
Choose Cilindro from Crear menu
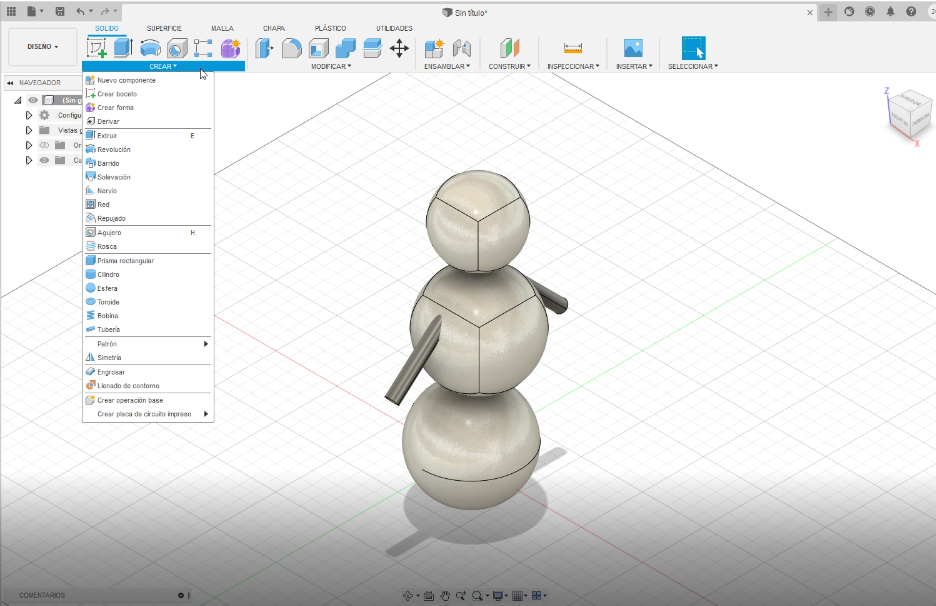pos(147,275)
